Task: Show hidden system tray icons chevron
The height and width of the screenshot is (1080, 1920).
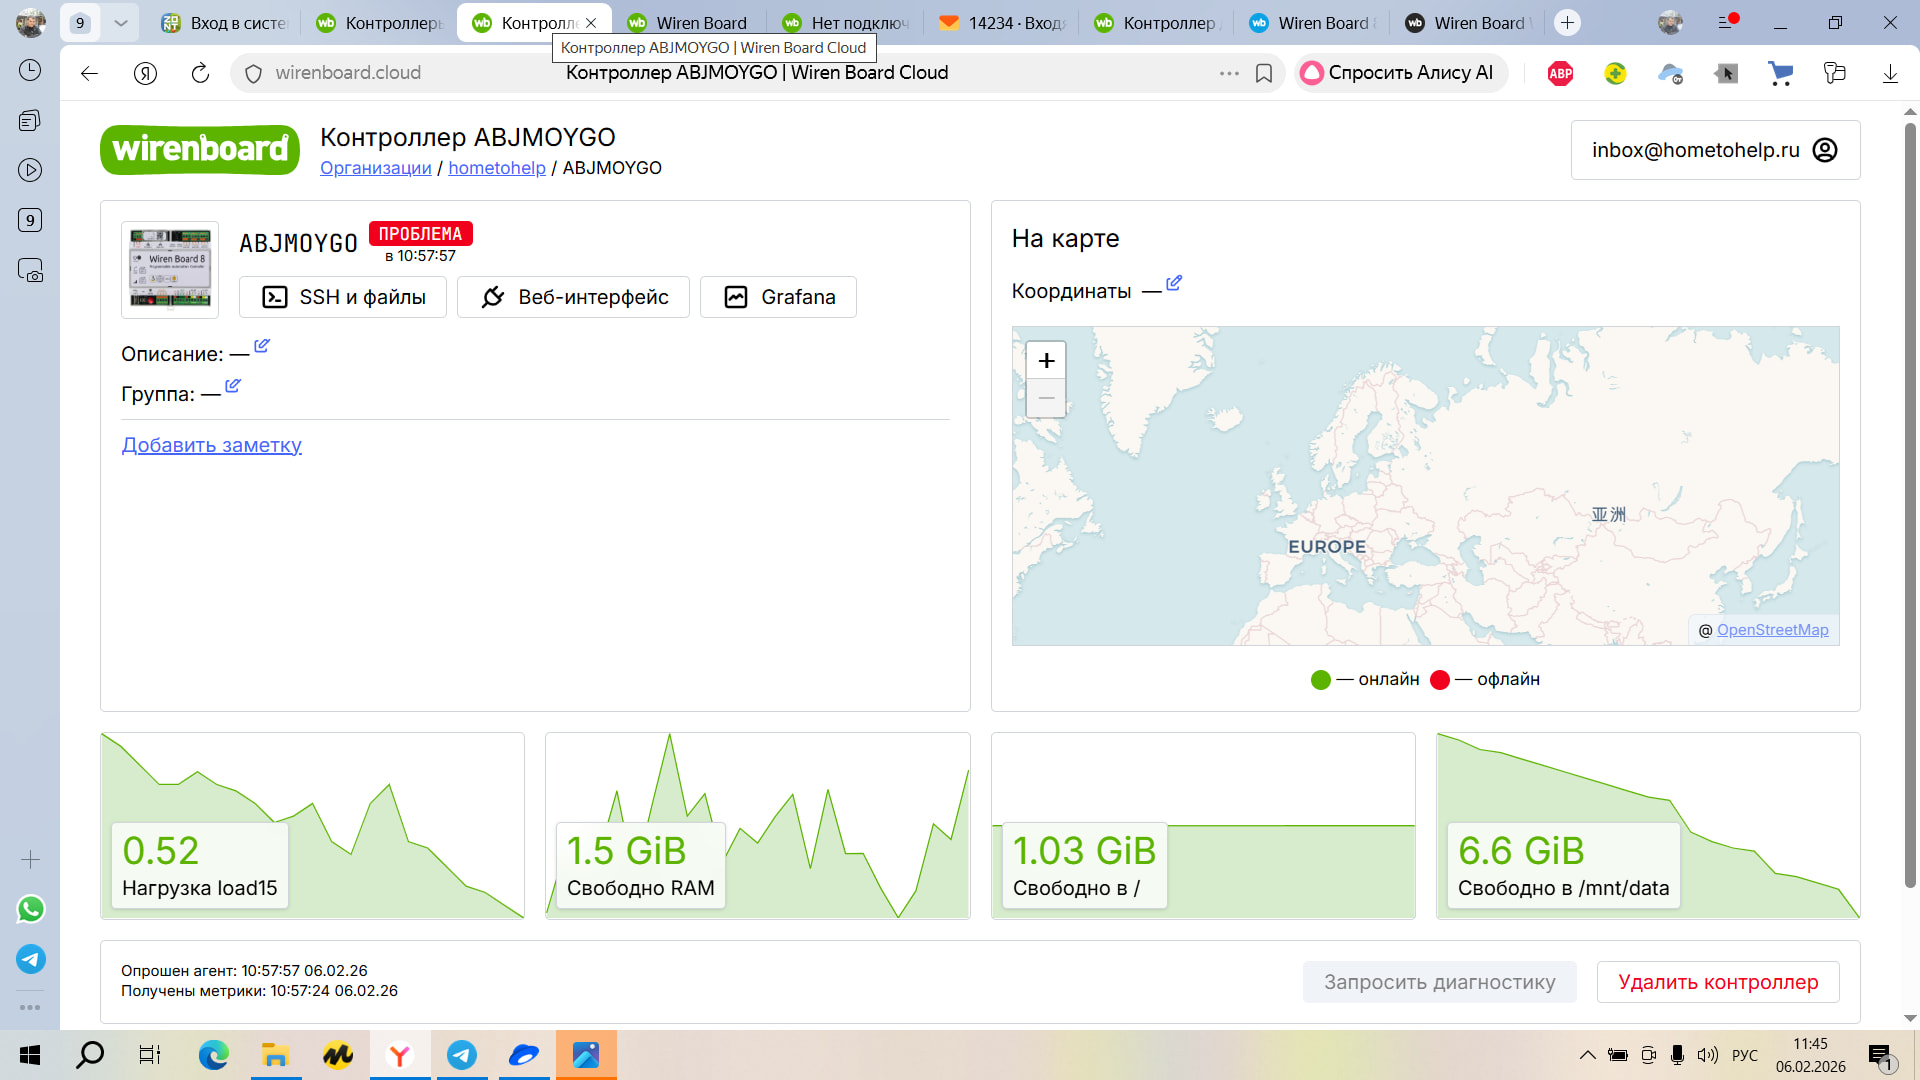Action: (x=1587, y=1054)
